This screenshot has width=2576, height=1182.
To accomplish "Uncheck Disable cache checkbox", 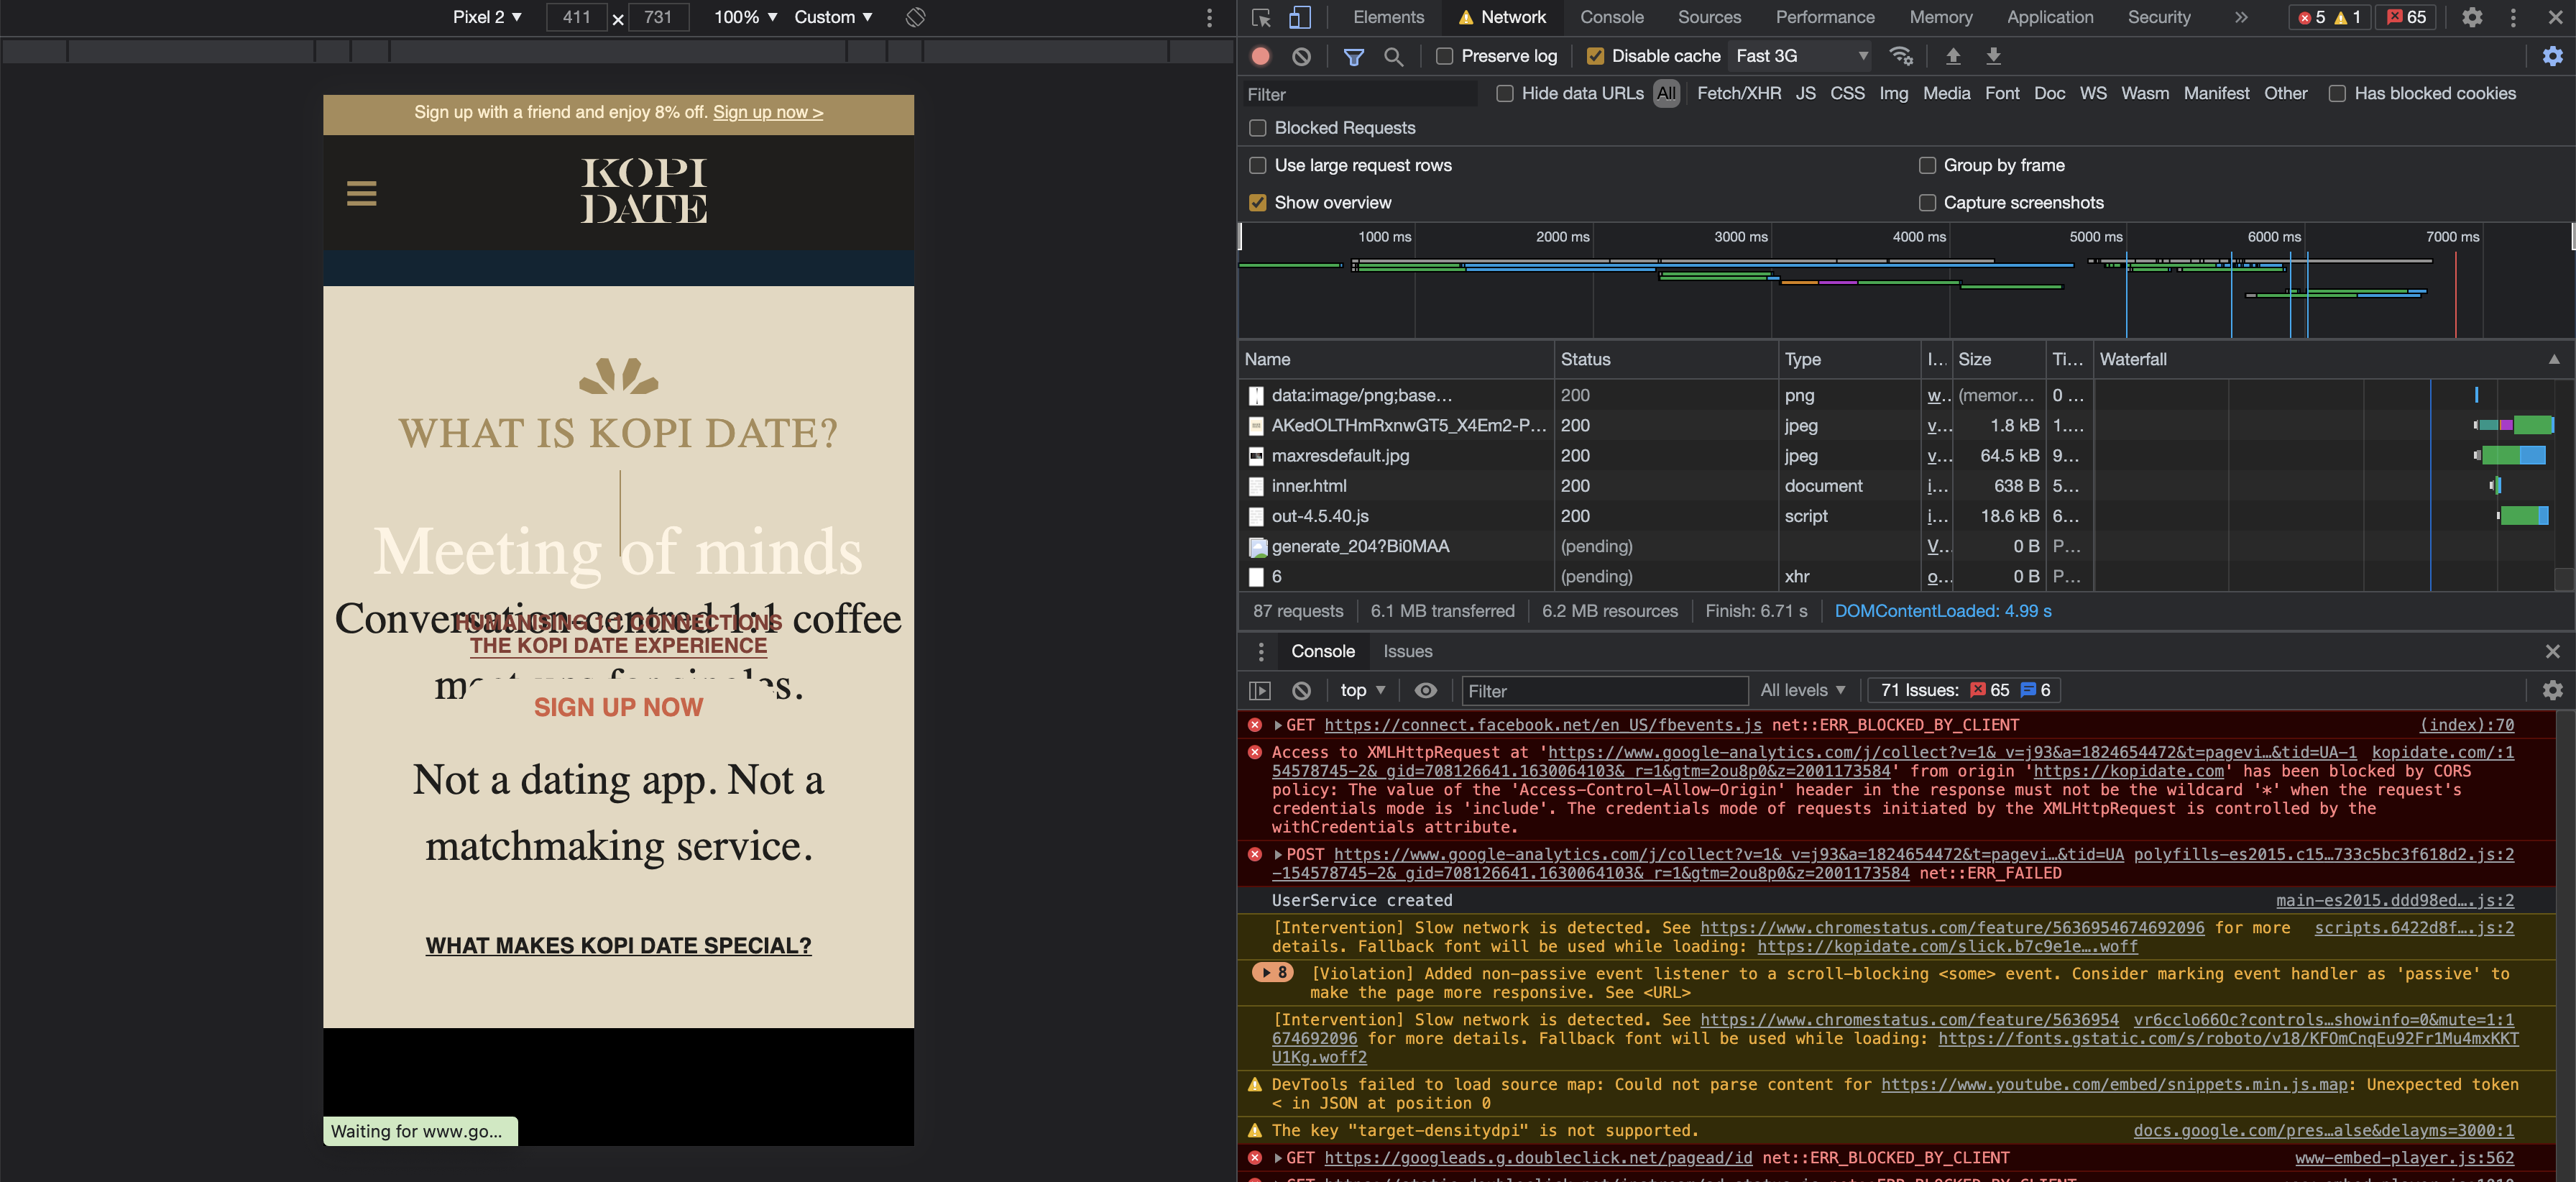I will pyautogui.click(x=1595, y=56).
